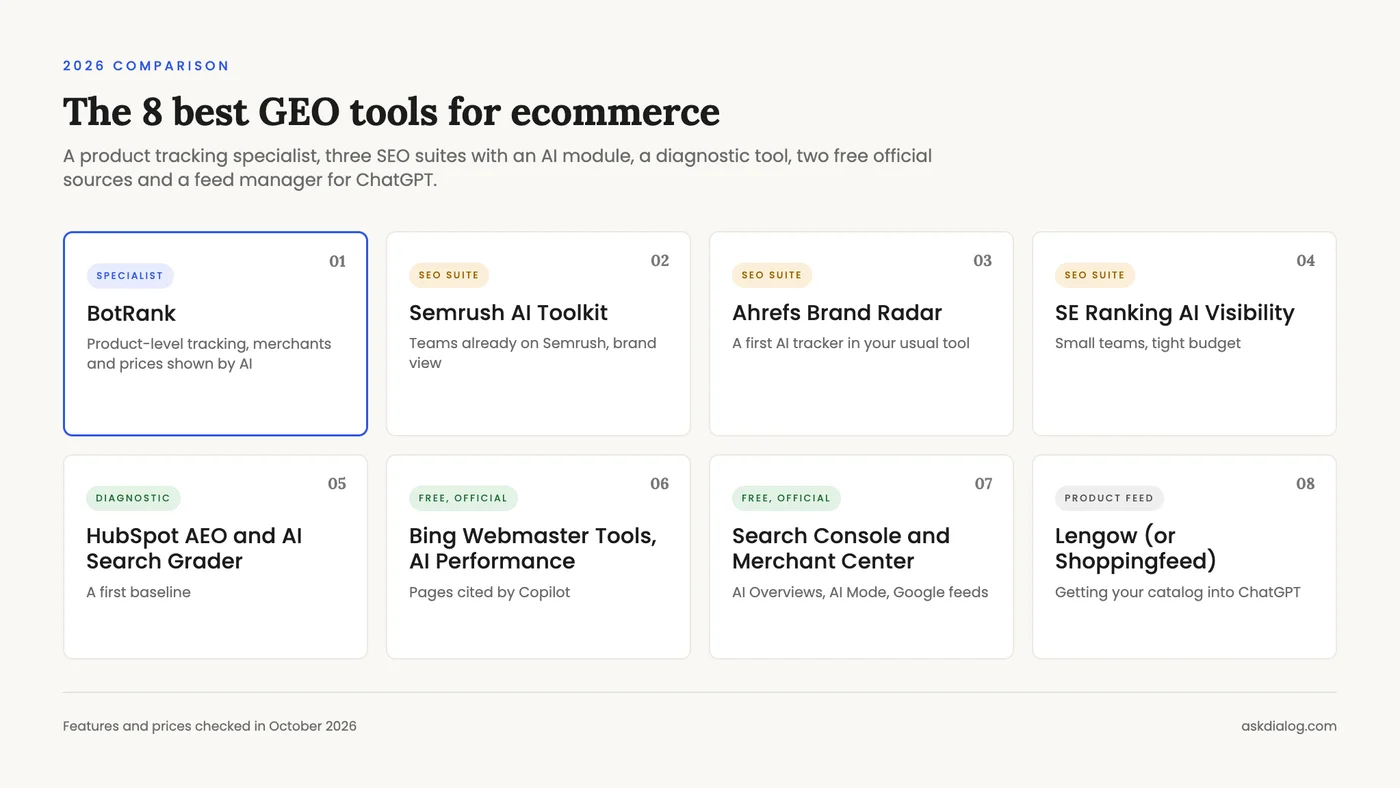
Task: Click the SEO SUITE badge on SE Ranking card
Action: pos(1095,275)
